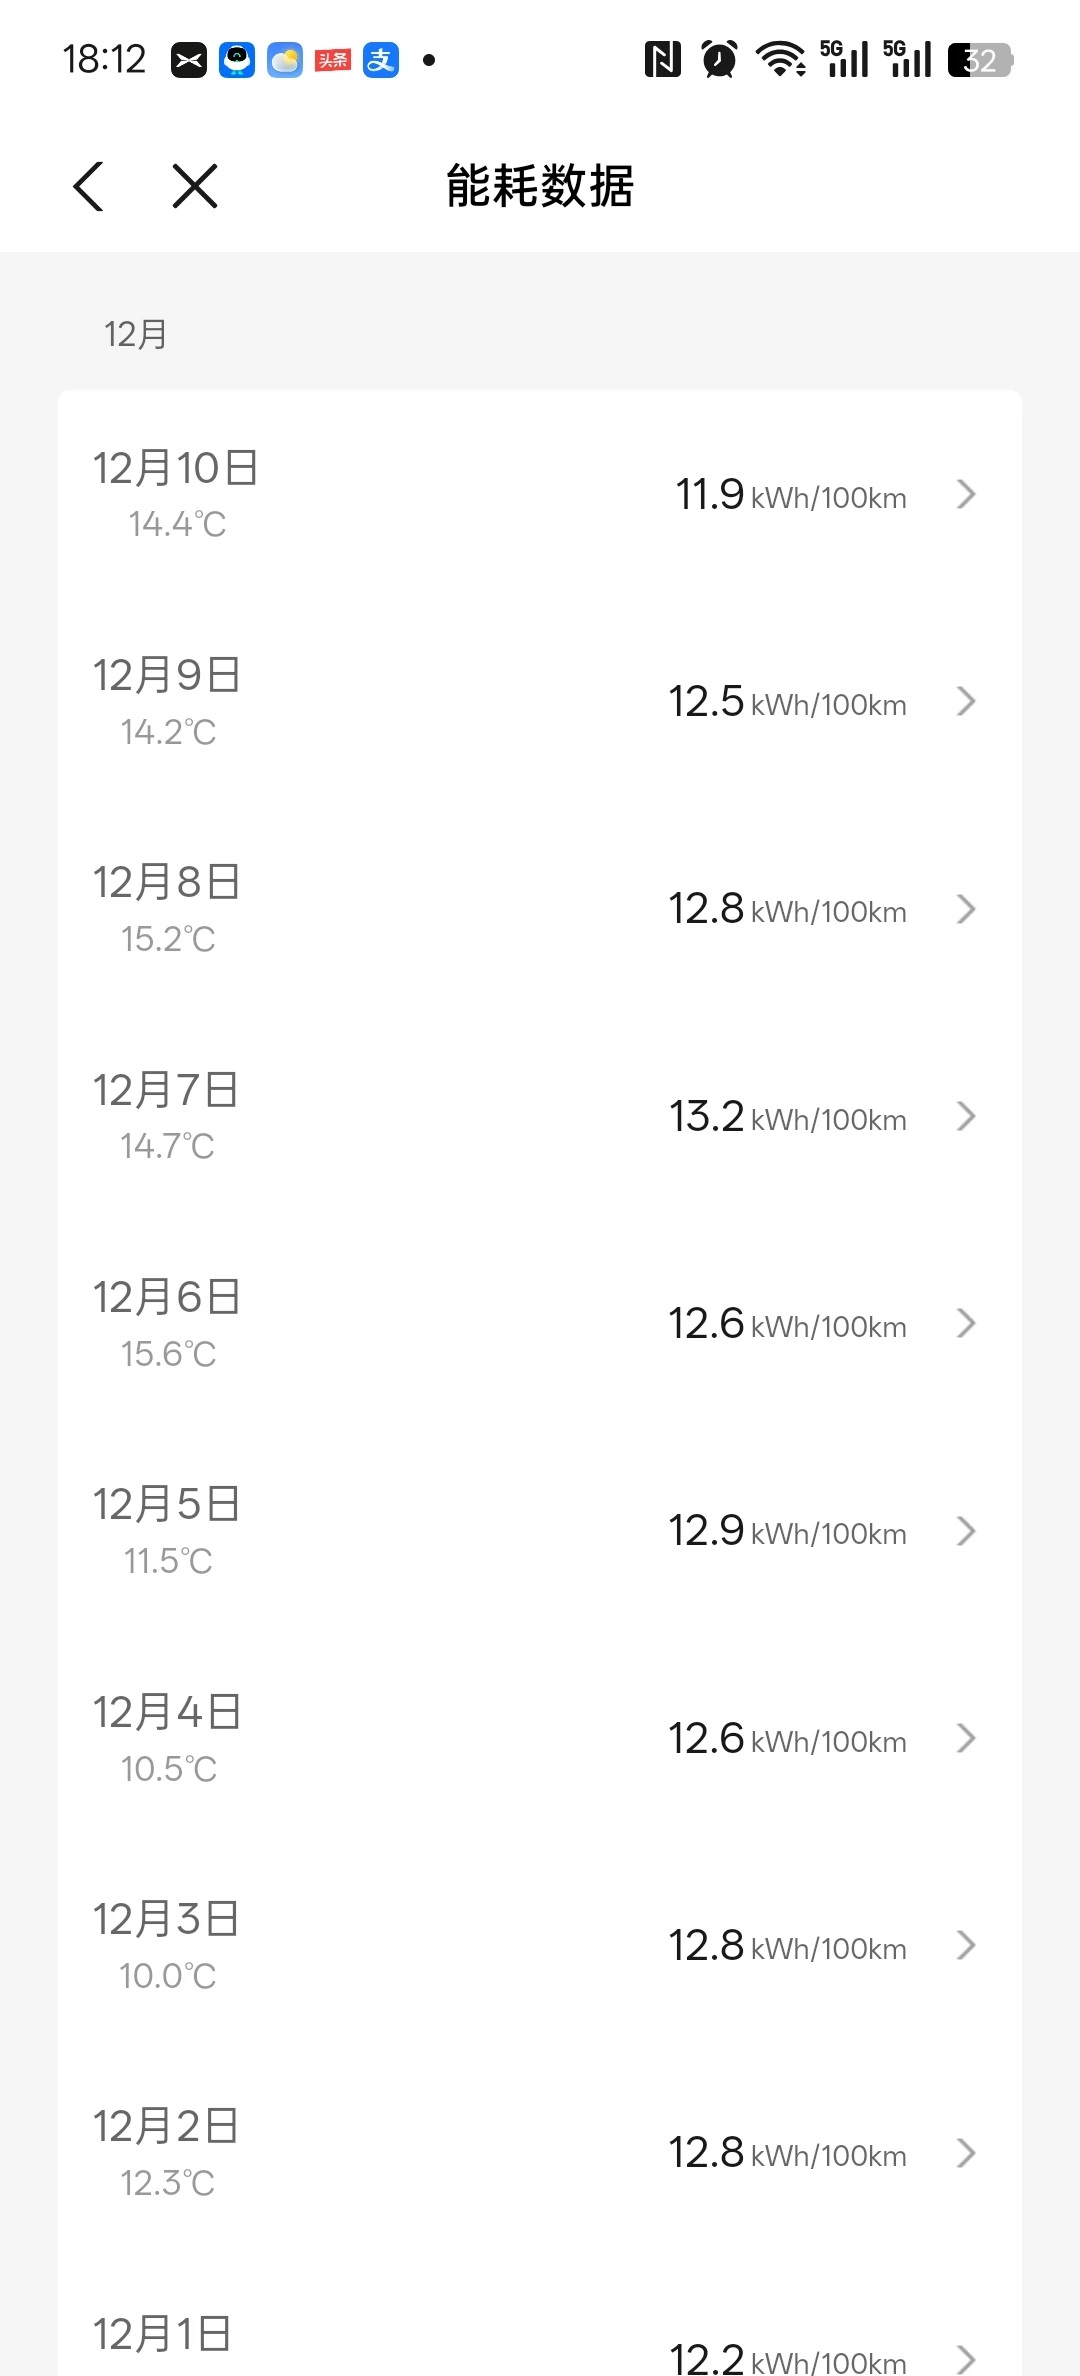Tap the NFC status bar icon
The image size is (1080, 2376).
coord(662,60)
